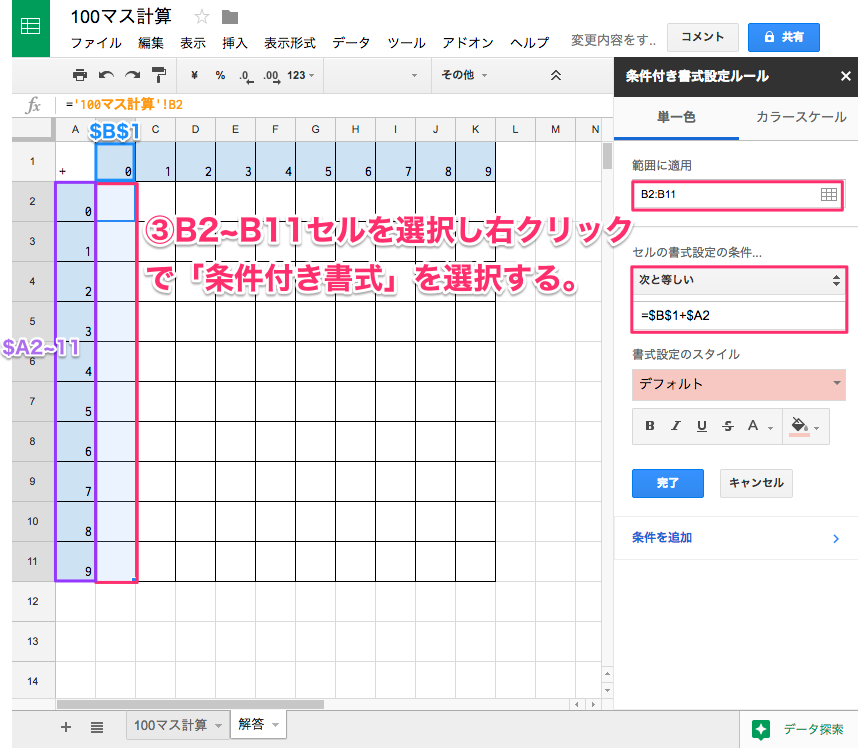Screen dimensions: 858x748
Task: Star the 100マス計算 document
Action: point(202,17)
